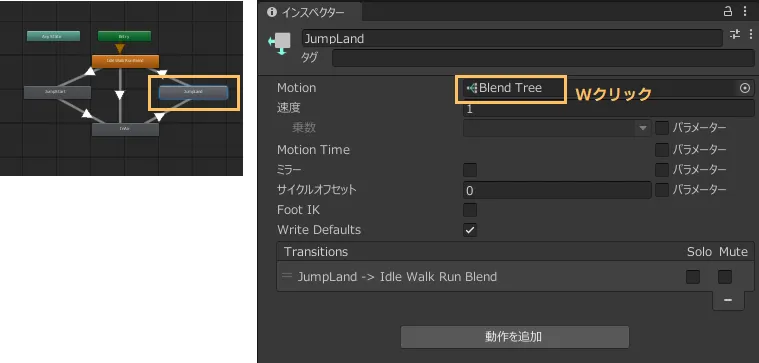Click the Write Defaults label
The height and width of the screenshot is (363, 759).
[x=319, y=230]
